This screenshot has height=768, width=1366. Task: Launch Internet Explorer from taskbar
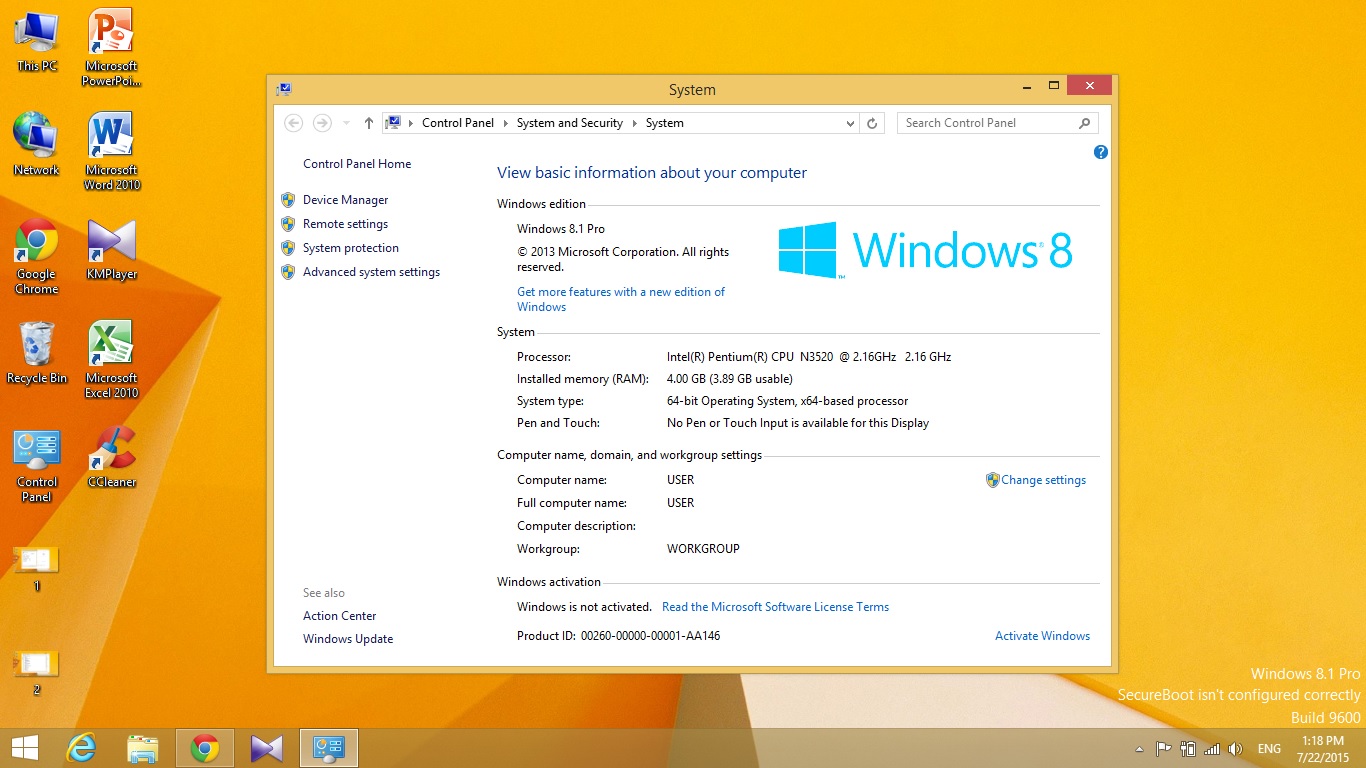pyautogui.click(x=81, y=748)
